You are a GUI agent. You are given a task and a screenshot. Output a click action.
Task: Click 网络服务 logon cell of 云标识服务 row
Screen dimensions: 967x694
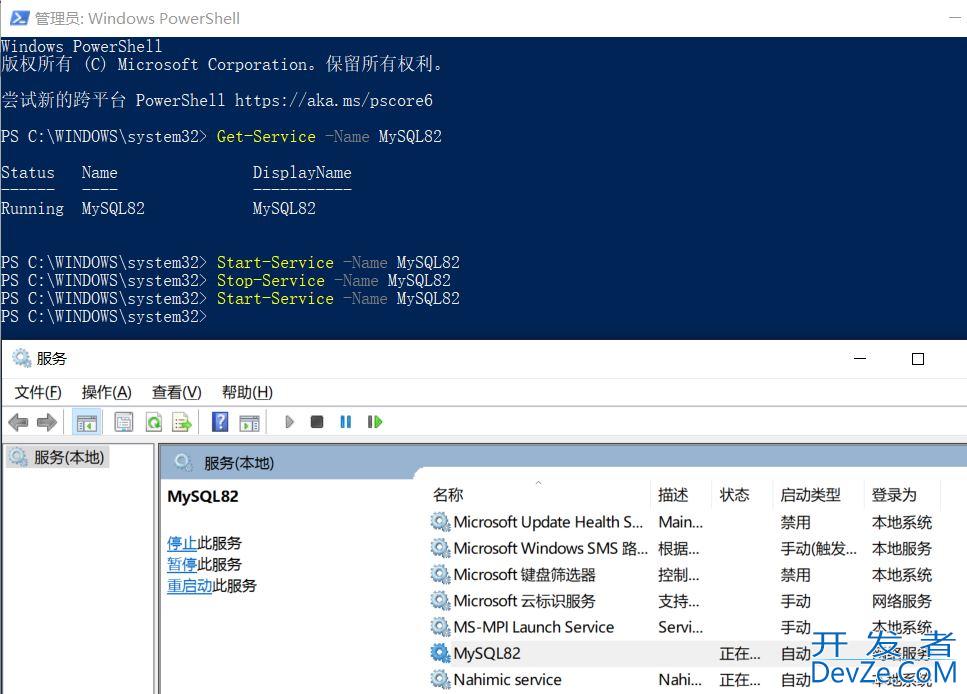pos(902,601)
